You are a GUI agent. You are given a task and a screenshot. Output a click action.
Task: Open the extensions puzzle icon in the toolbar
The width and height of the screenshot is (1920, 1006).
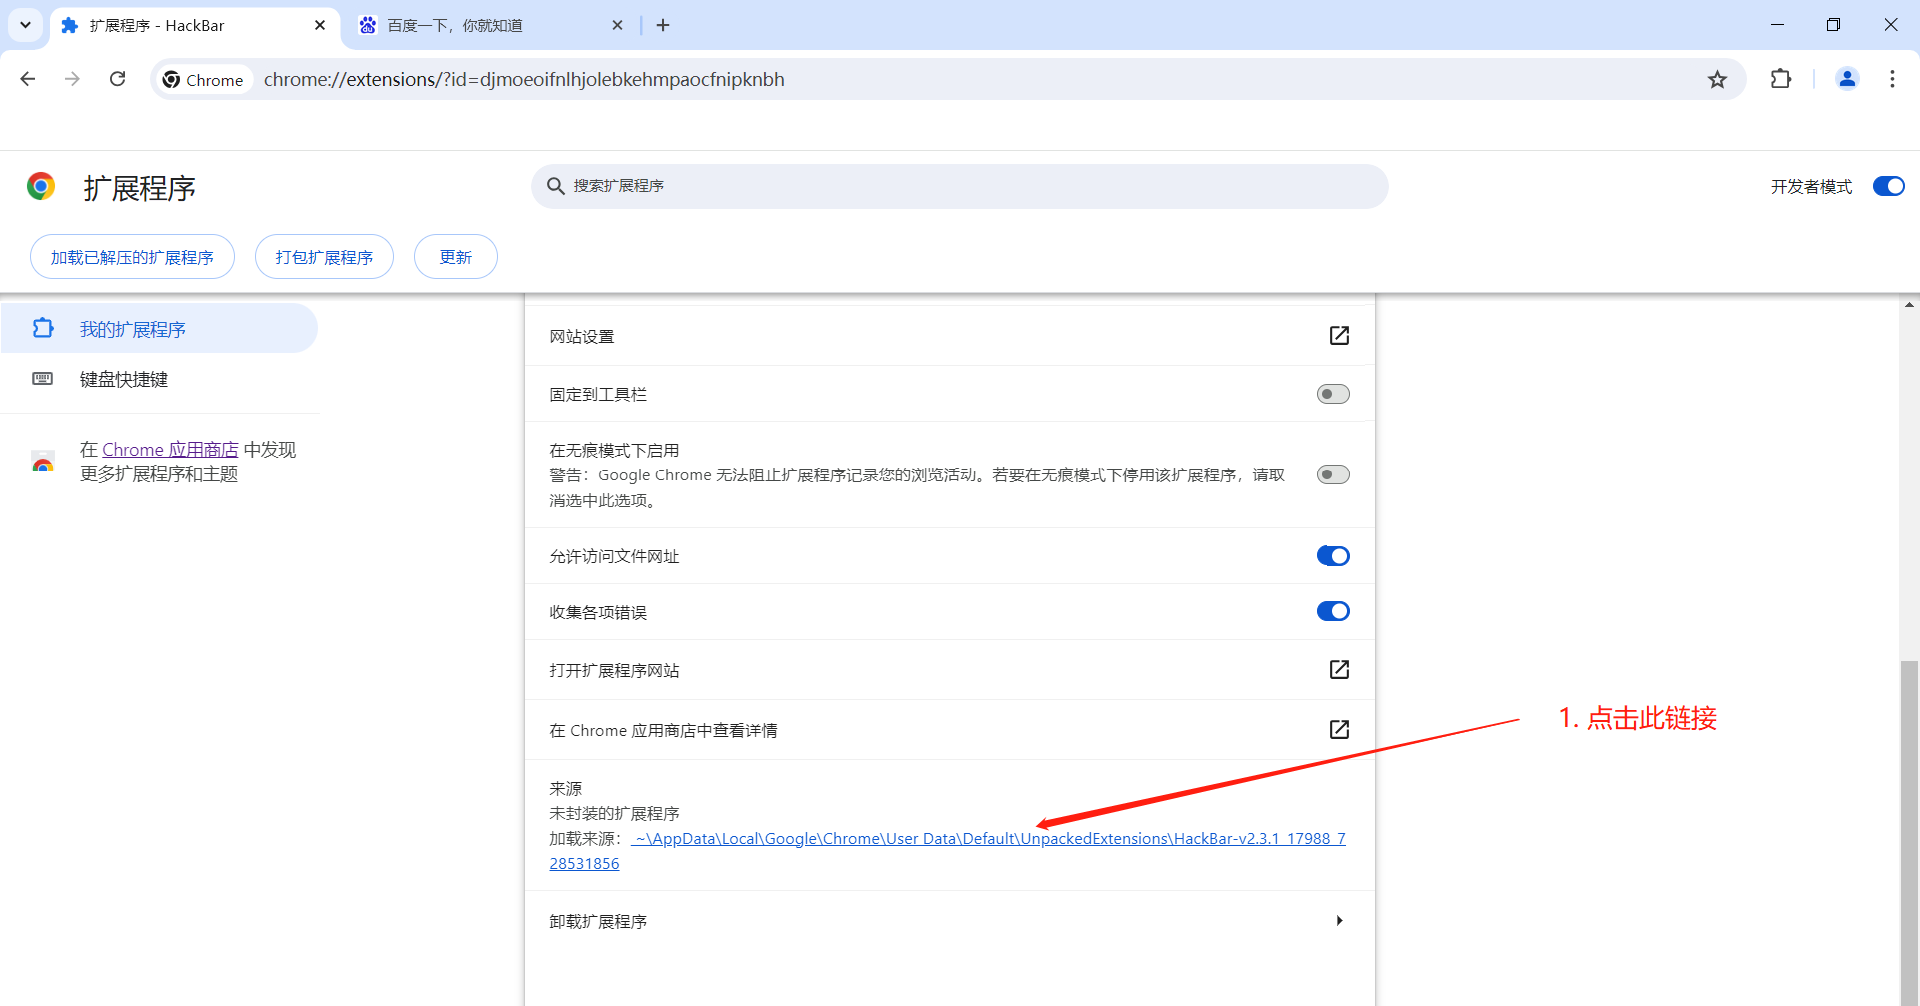(x=1781, y=79)
